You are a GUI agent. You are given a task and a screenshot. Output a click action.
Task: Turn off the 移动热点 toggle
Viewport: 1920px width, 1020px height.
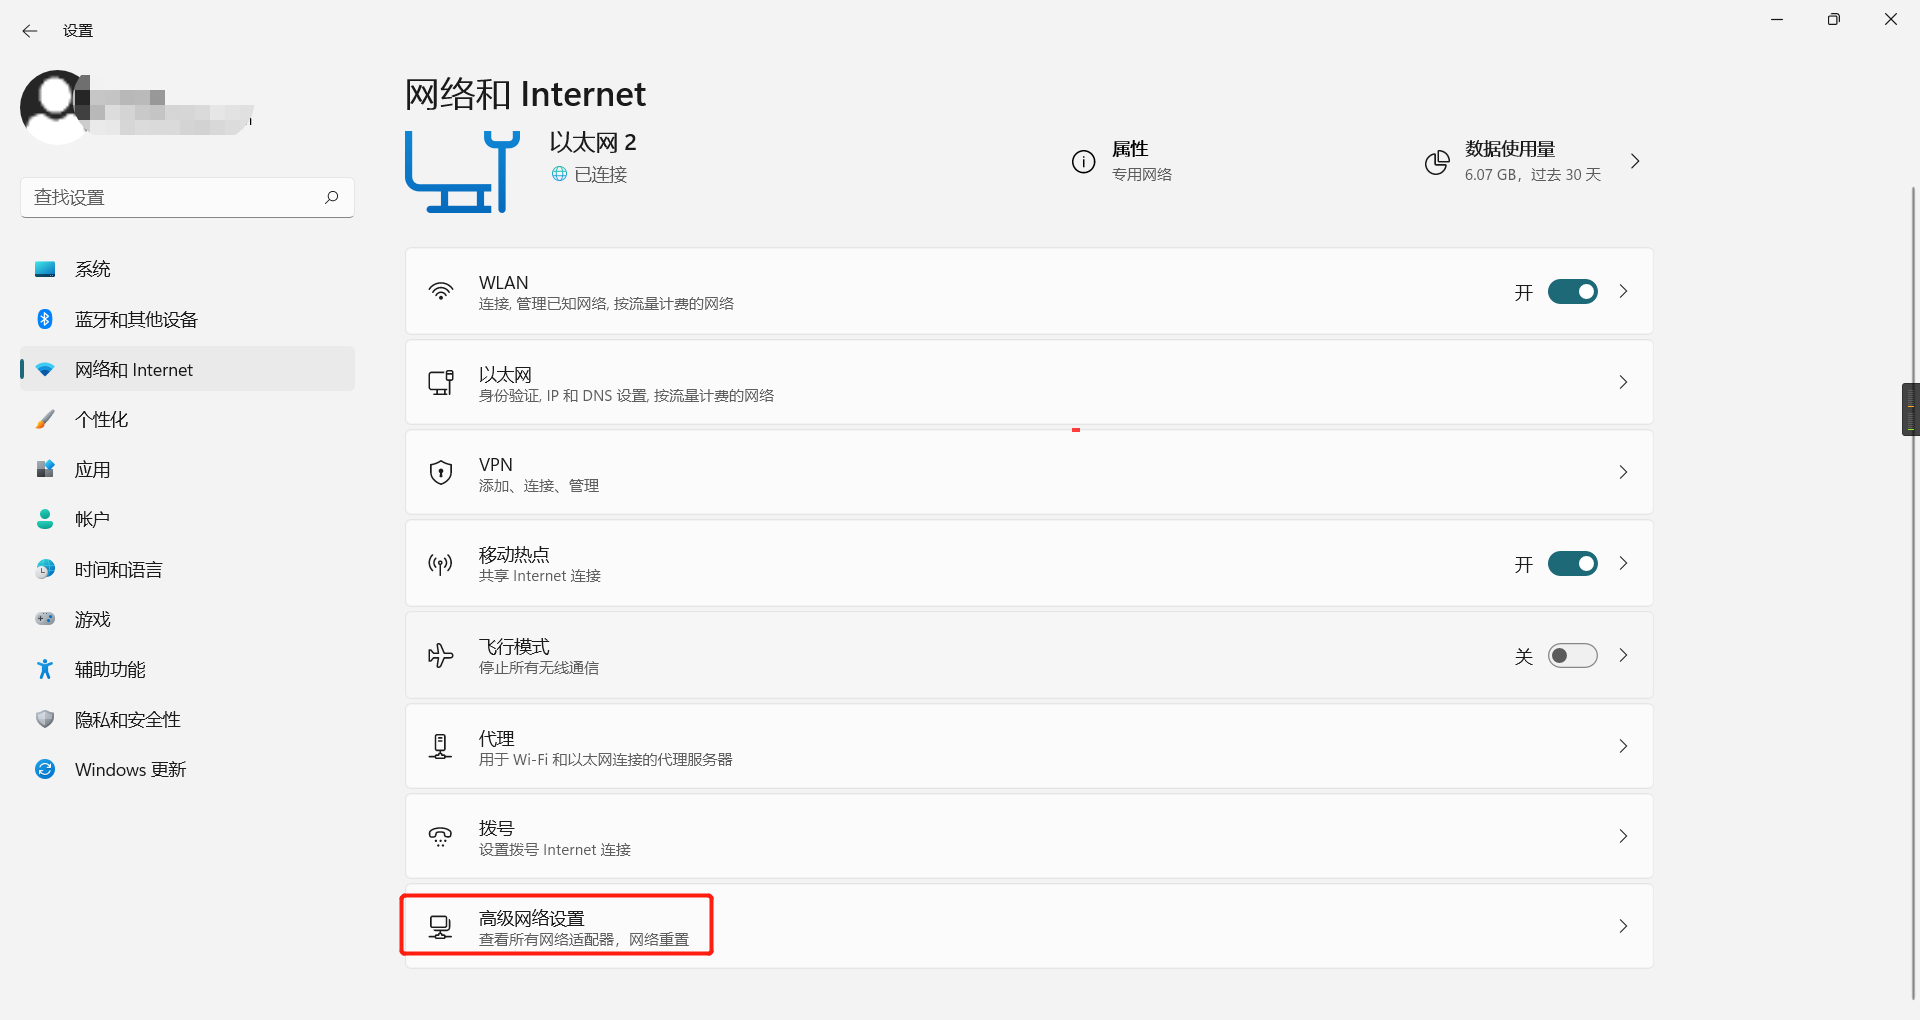pyautogui.click(x=1573, y=564)
